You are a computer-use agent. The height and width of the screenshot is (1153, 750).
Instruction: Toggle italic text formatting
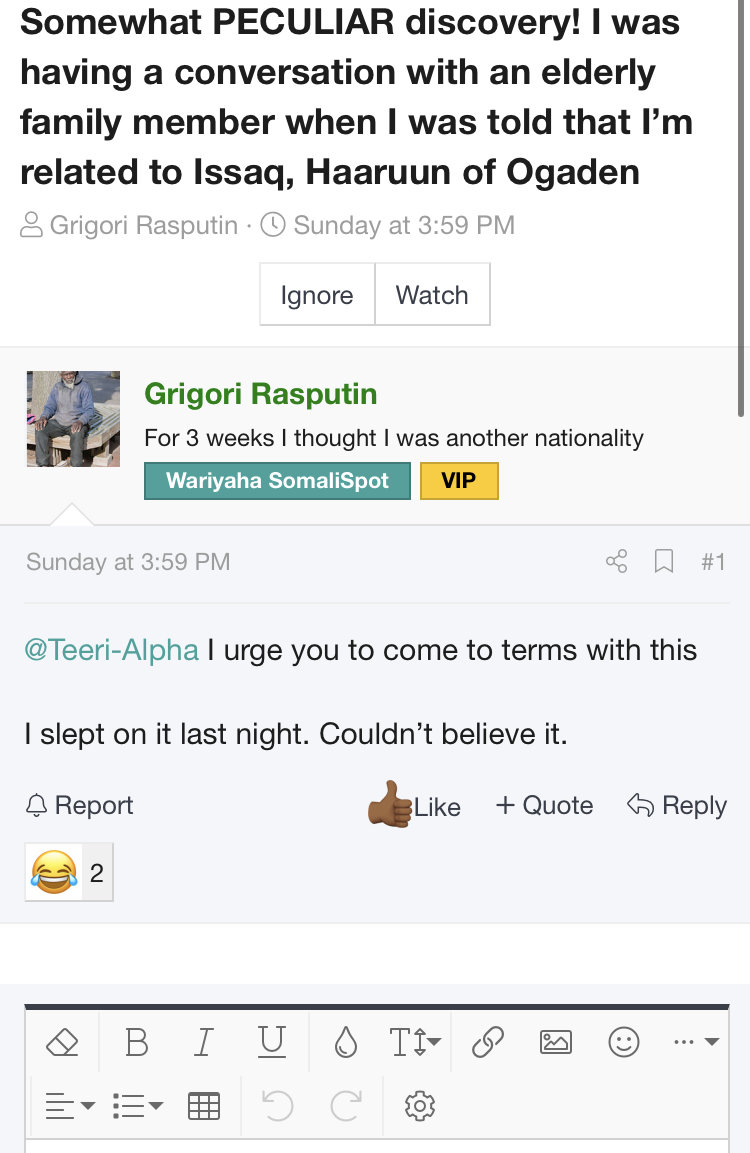204,1041
